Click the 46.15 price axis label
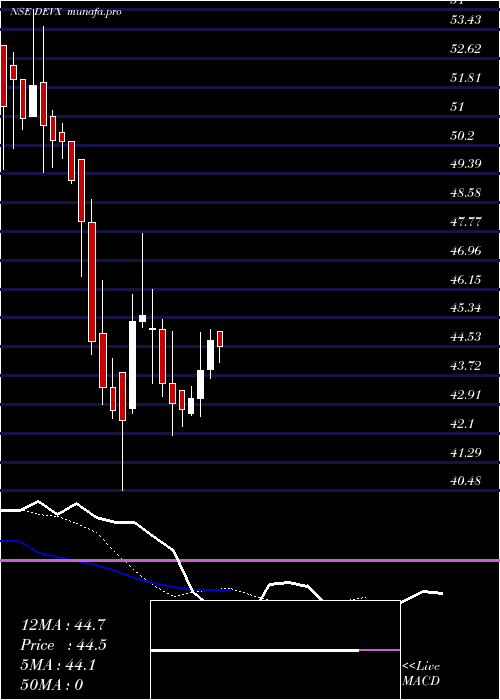 point(466,280)
